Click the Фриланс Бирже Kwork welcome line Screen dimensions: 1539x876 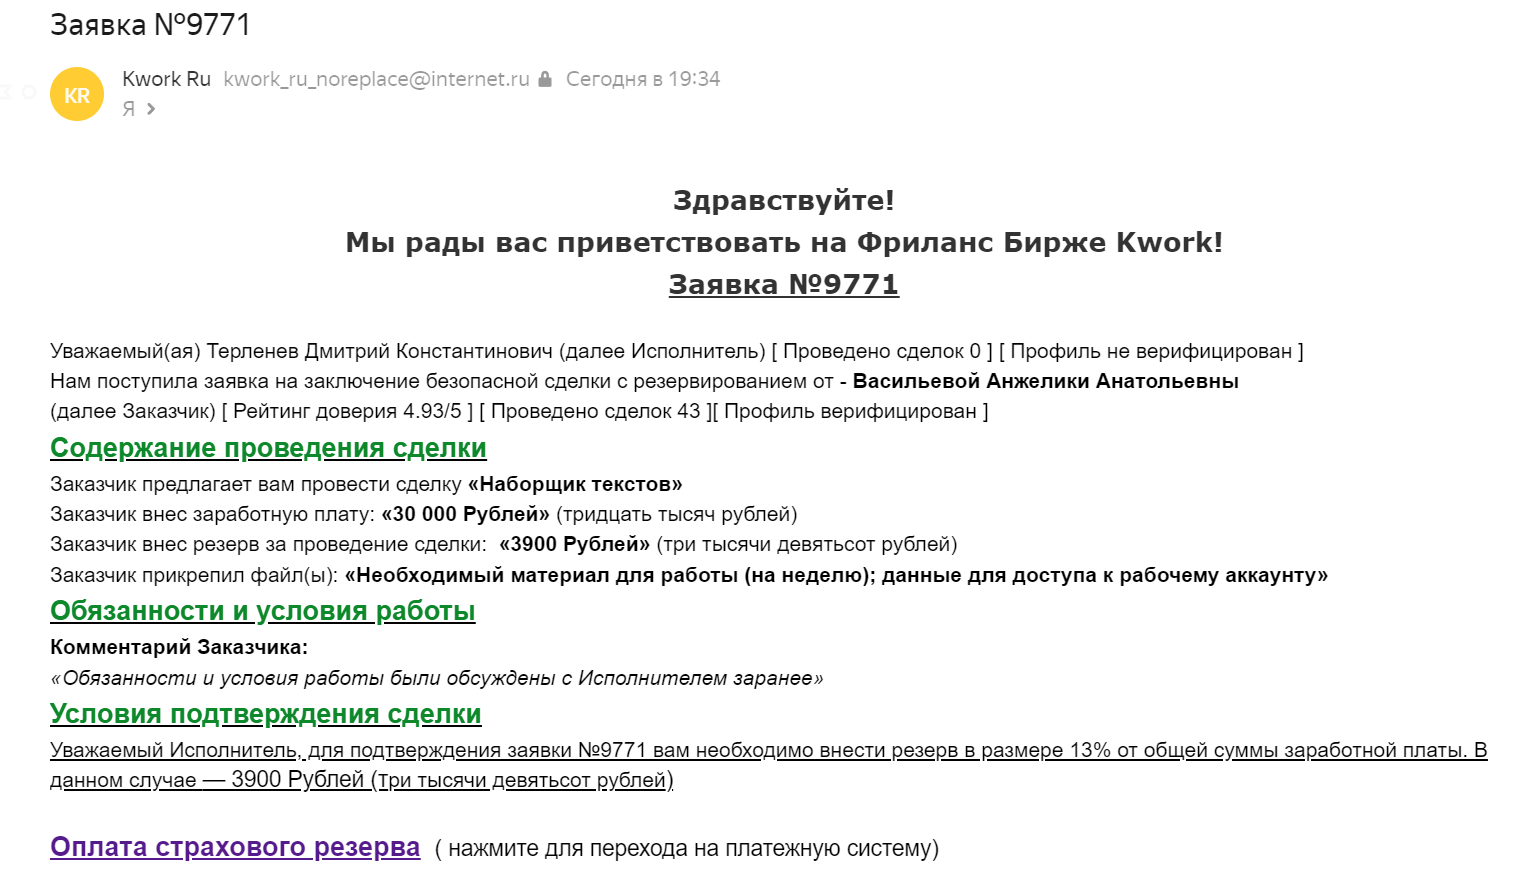[x=784, y=242]
